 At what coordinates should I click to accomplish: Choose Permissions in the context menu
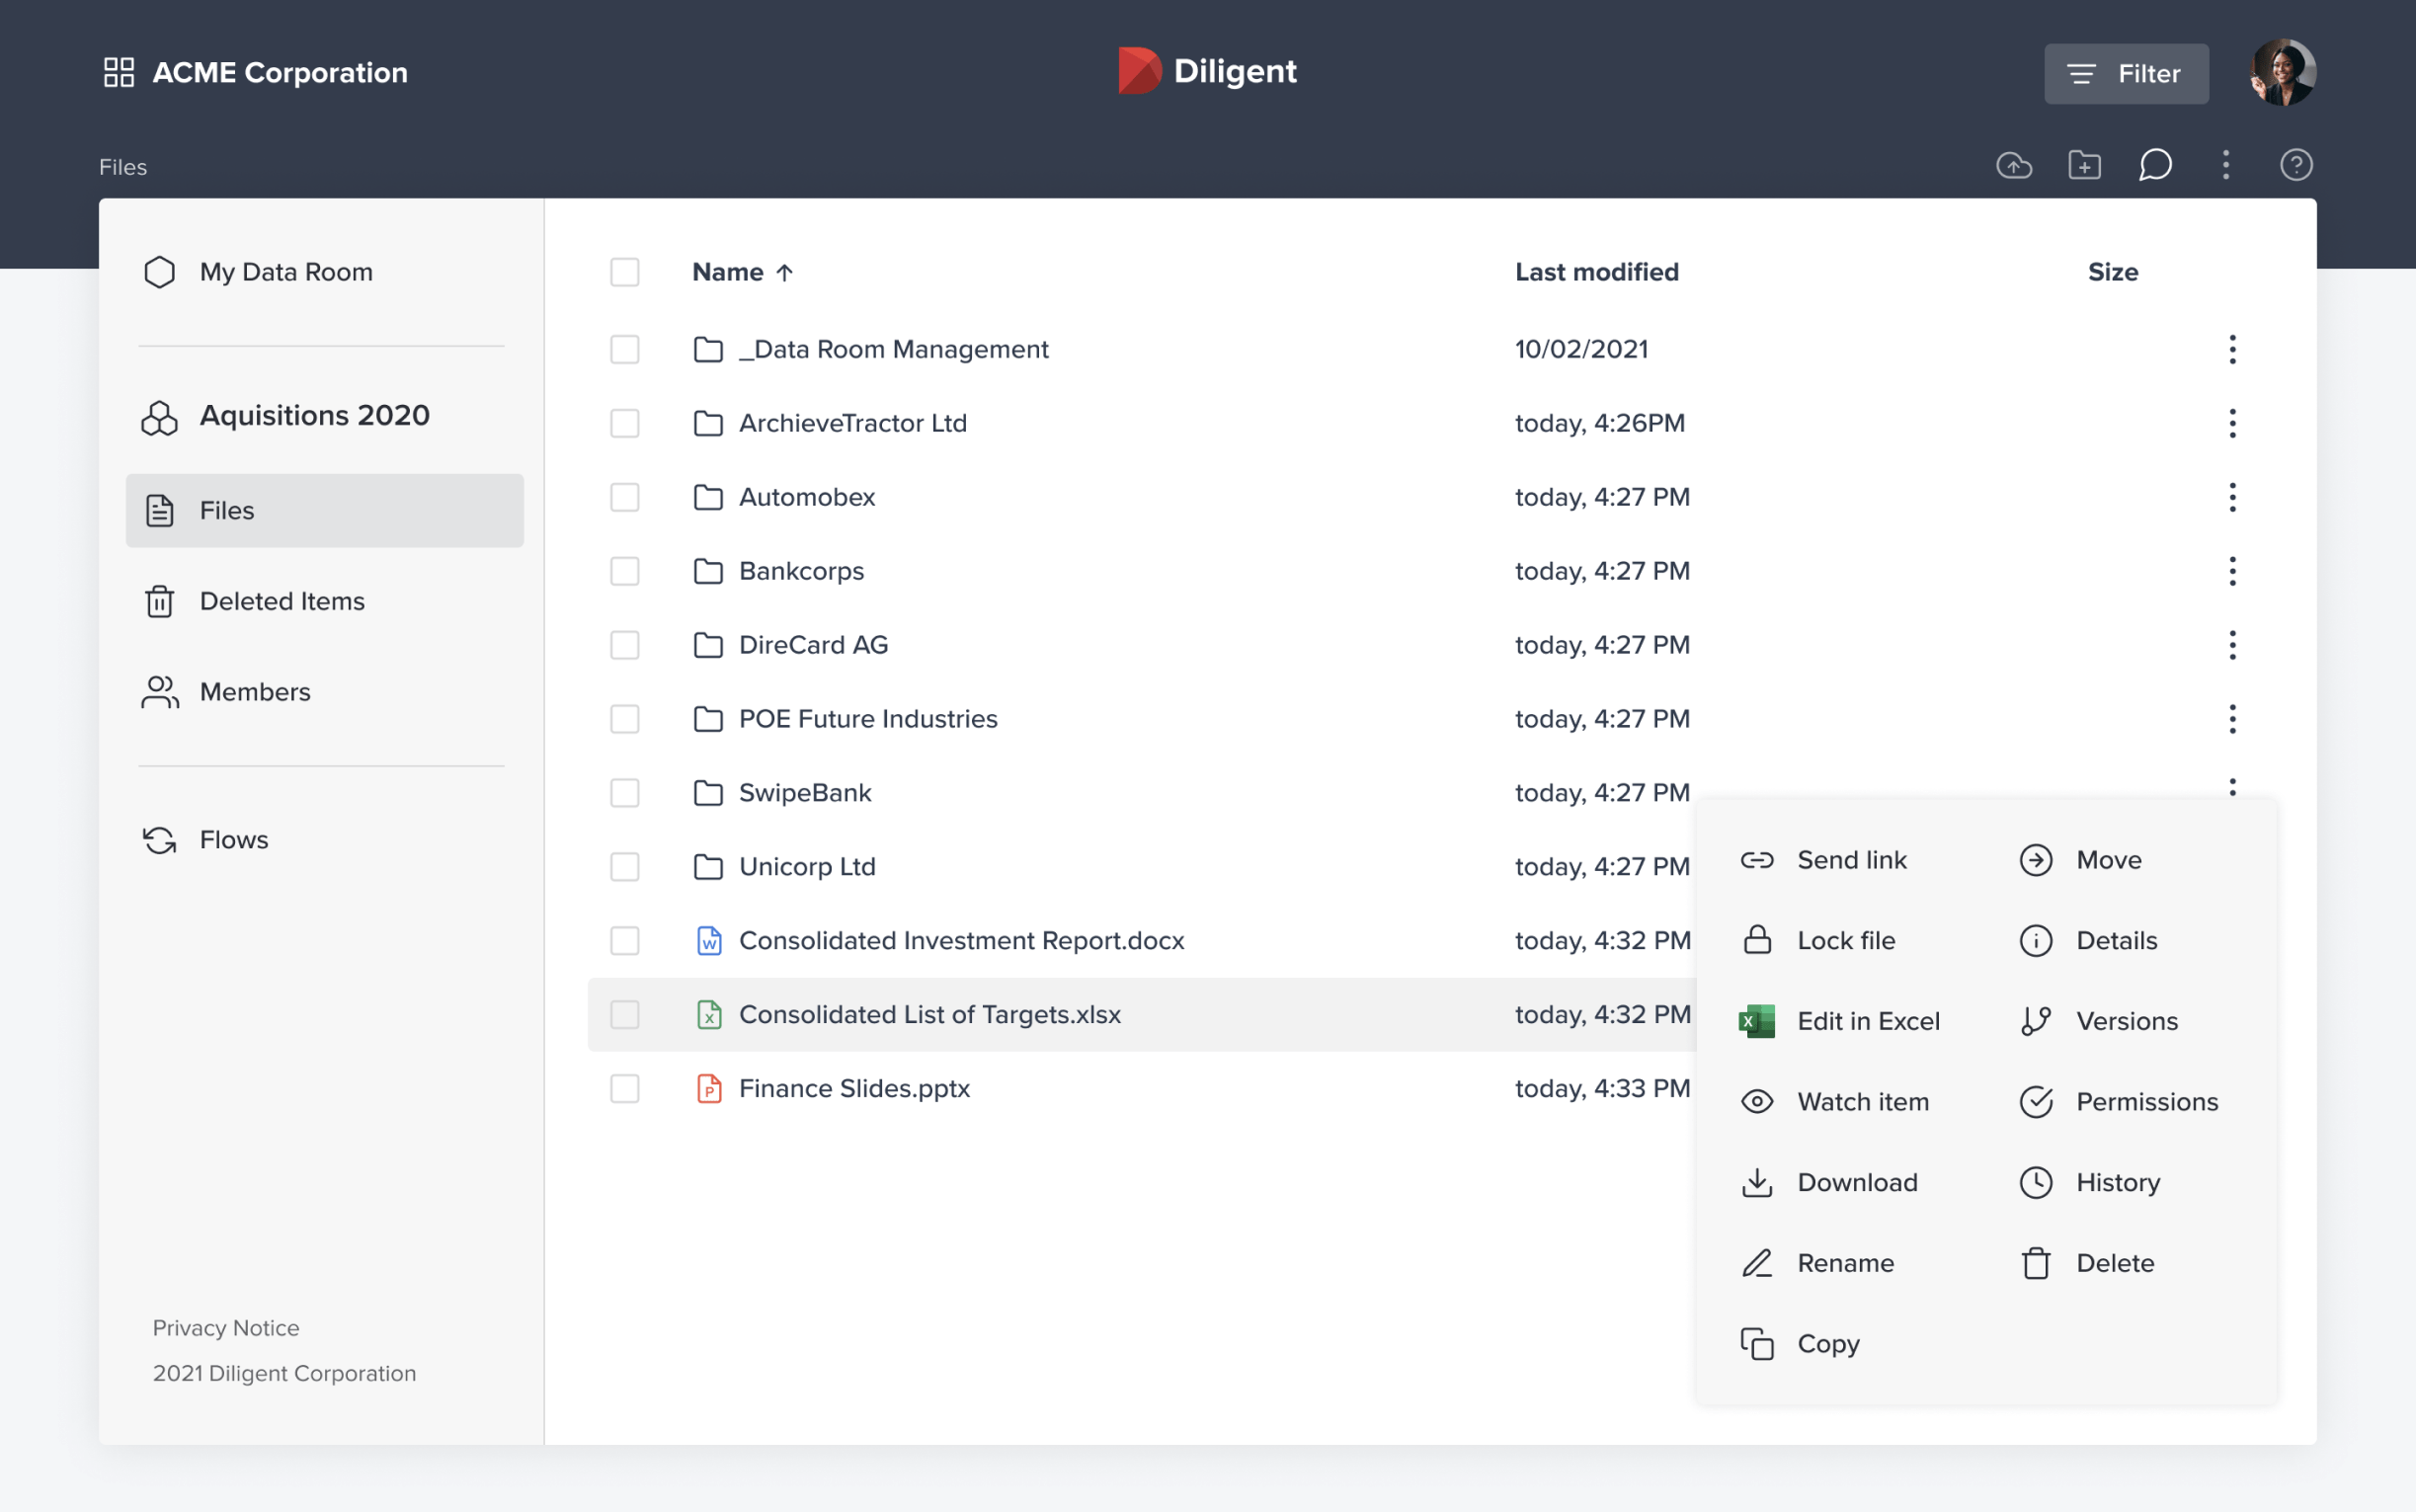click(x=2146, y=1102)
